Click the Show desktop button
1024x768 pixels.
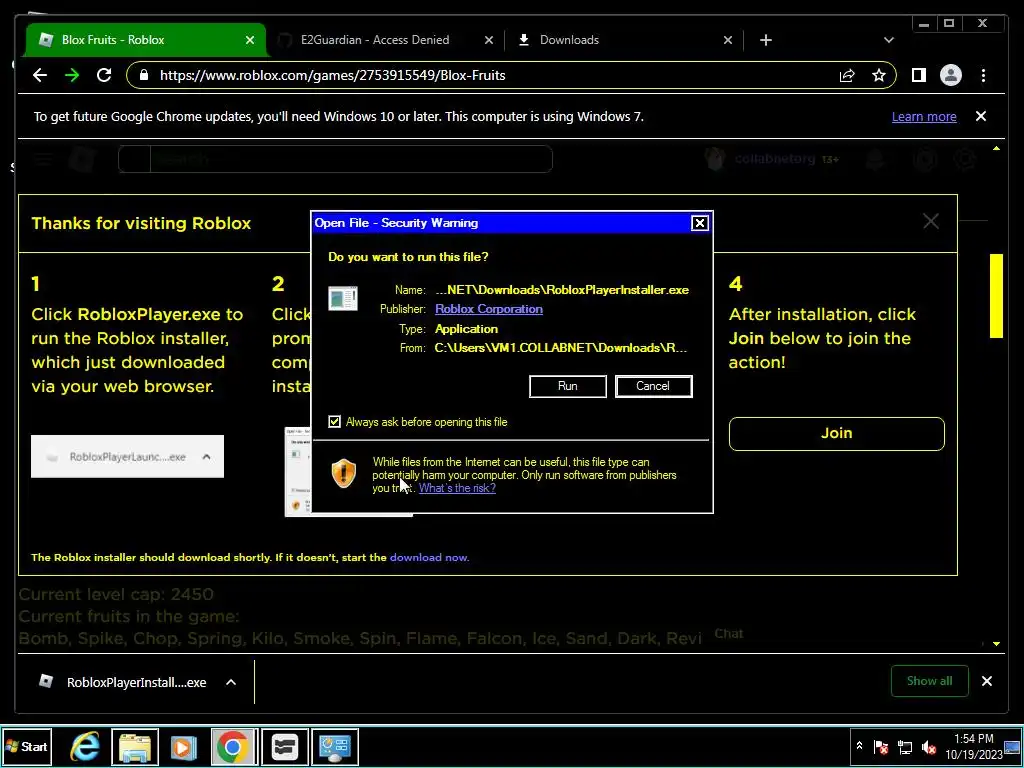click(x=1014, y=746)
